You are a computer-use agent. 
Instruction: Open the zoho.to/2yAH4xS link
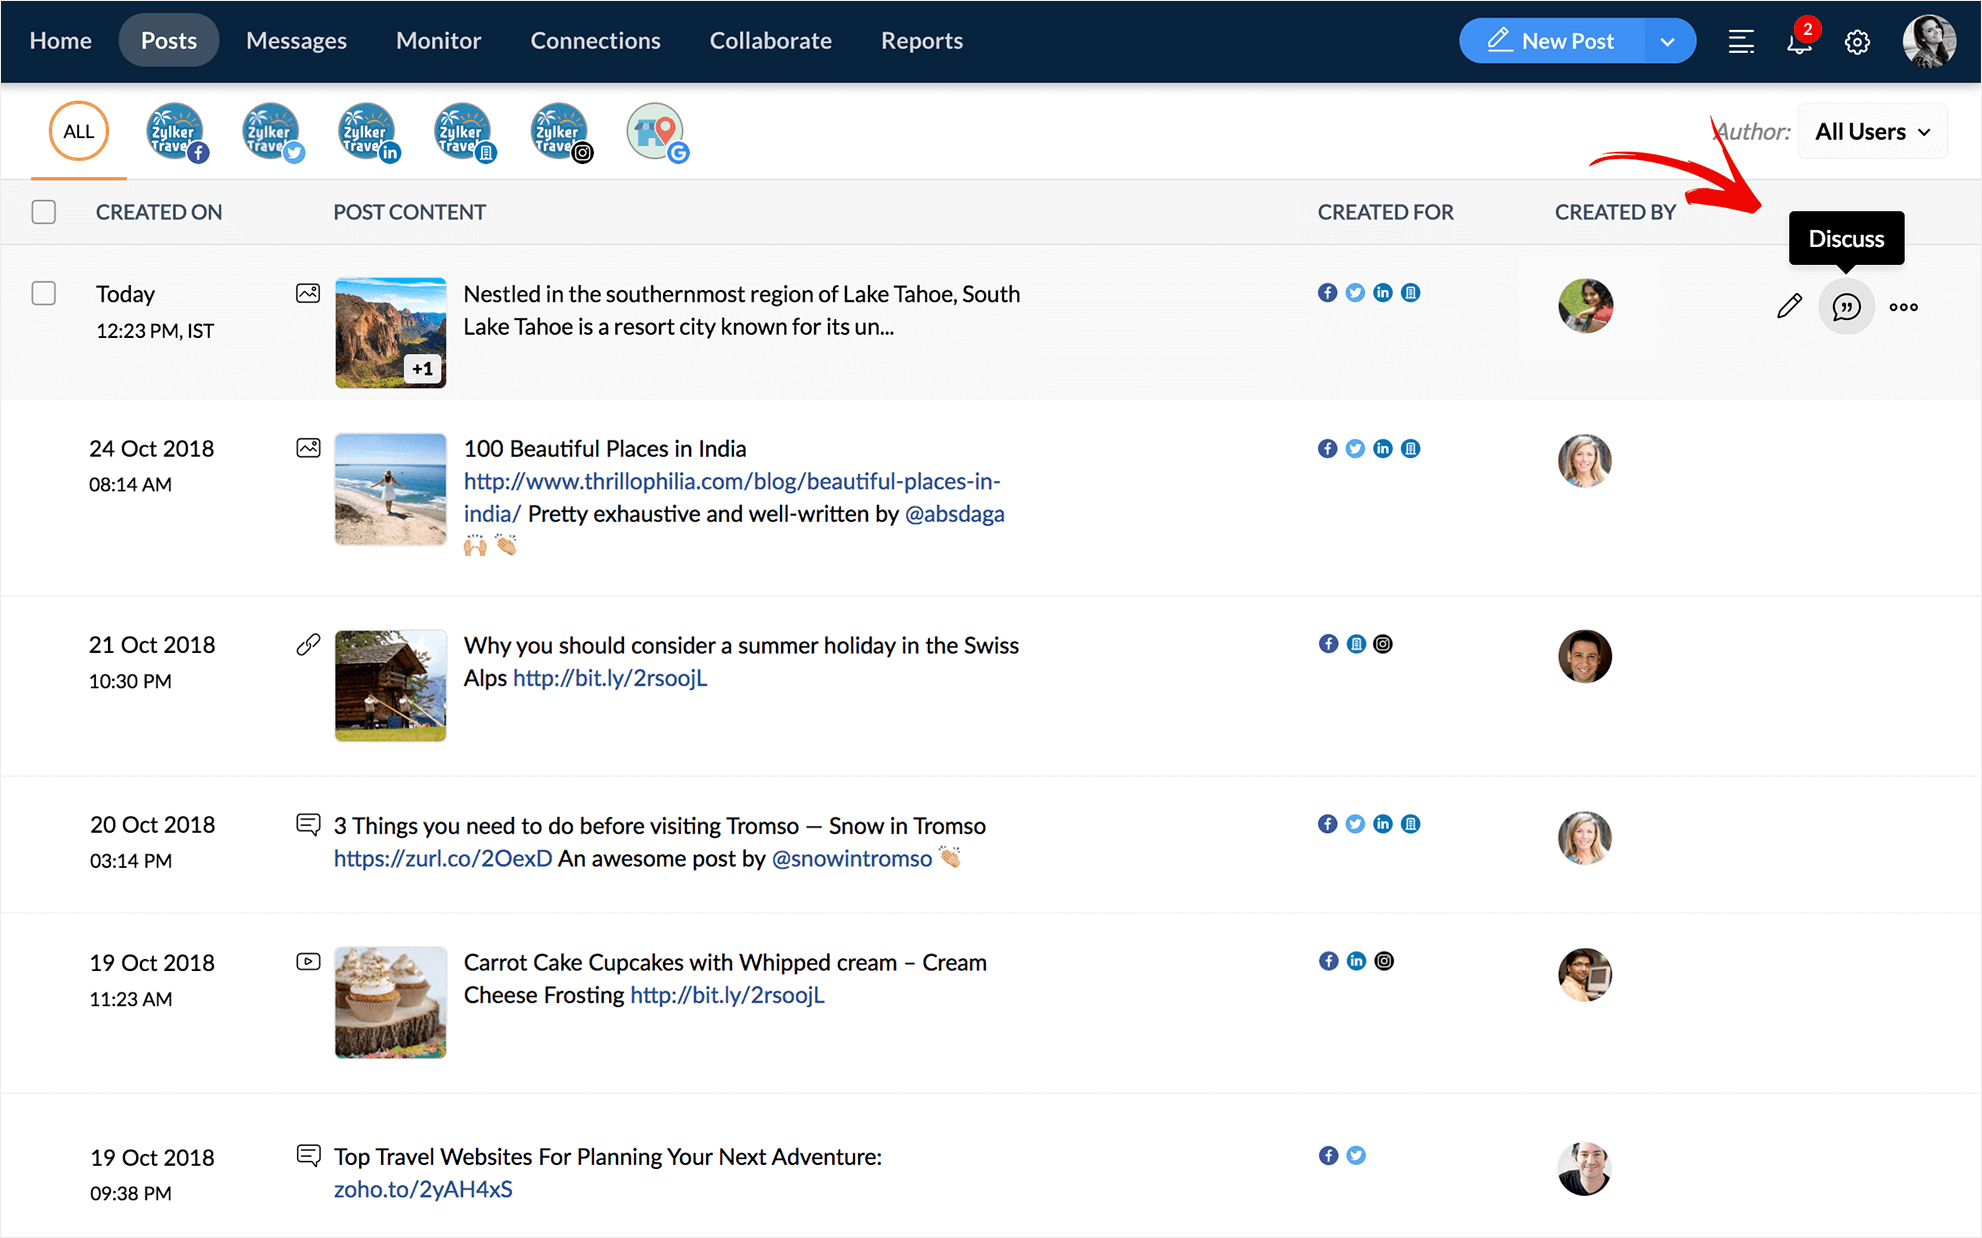point(423,1189)
